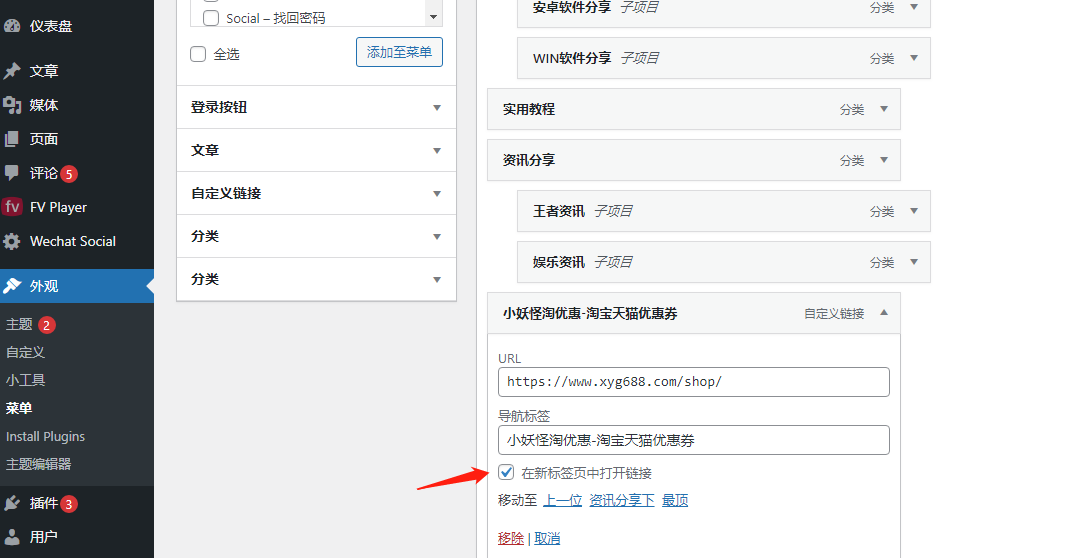
Task: Click the 添加至菜单 button
Action: [x=399, y=52]
